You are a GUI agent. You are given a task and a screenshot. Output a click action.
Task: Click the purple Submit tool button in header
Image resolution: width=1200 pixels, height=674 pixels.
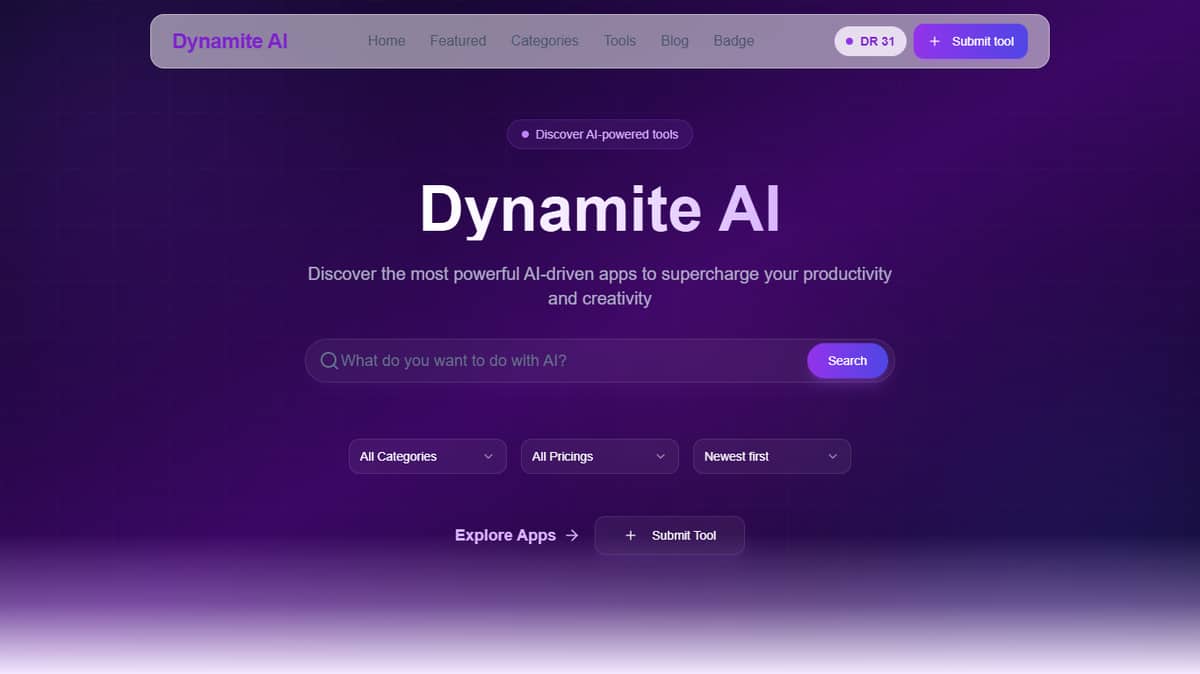tap(970, 41)
